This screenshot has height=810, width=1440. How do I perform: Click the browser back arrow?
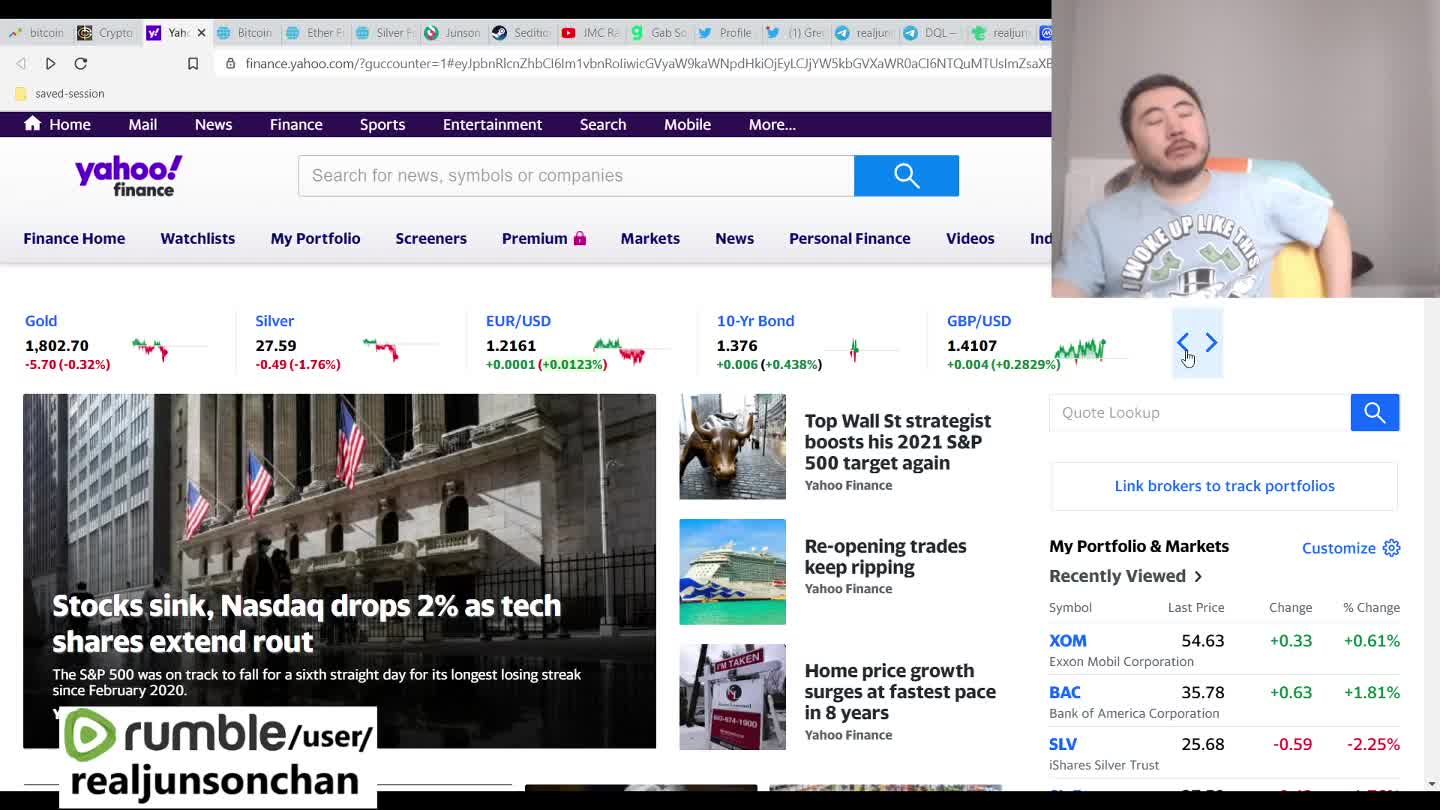pos(21,63)
